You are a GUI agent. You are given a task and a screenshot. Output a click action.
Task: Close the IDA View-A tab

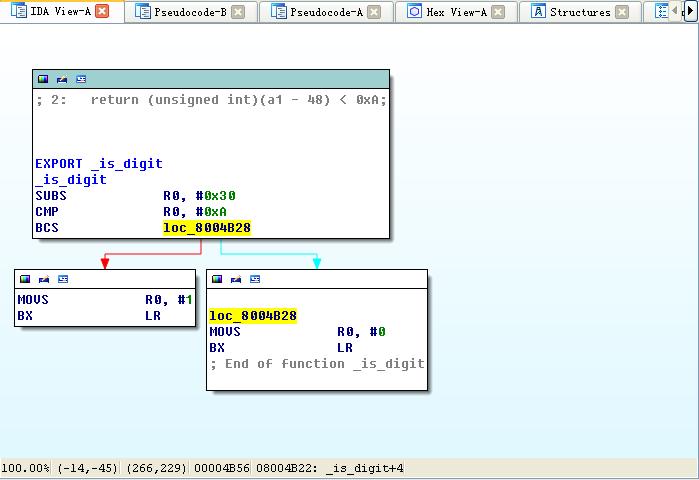point(102,12)
